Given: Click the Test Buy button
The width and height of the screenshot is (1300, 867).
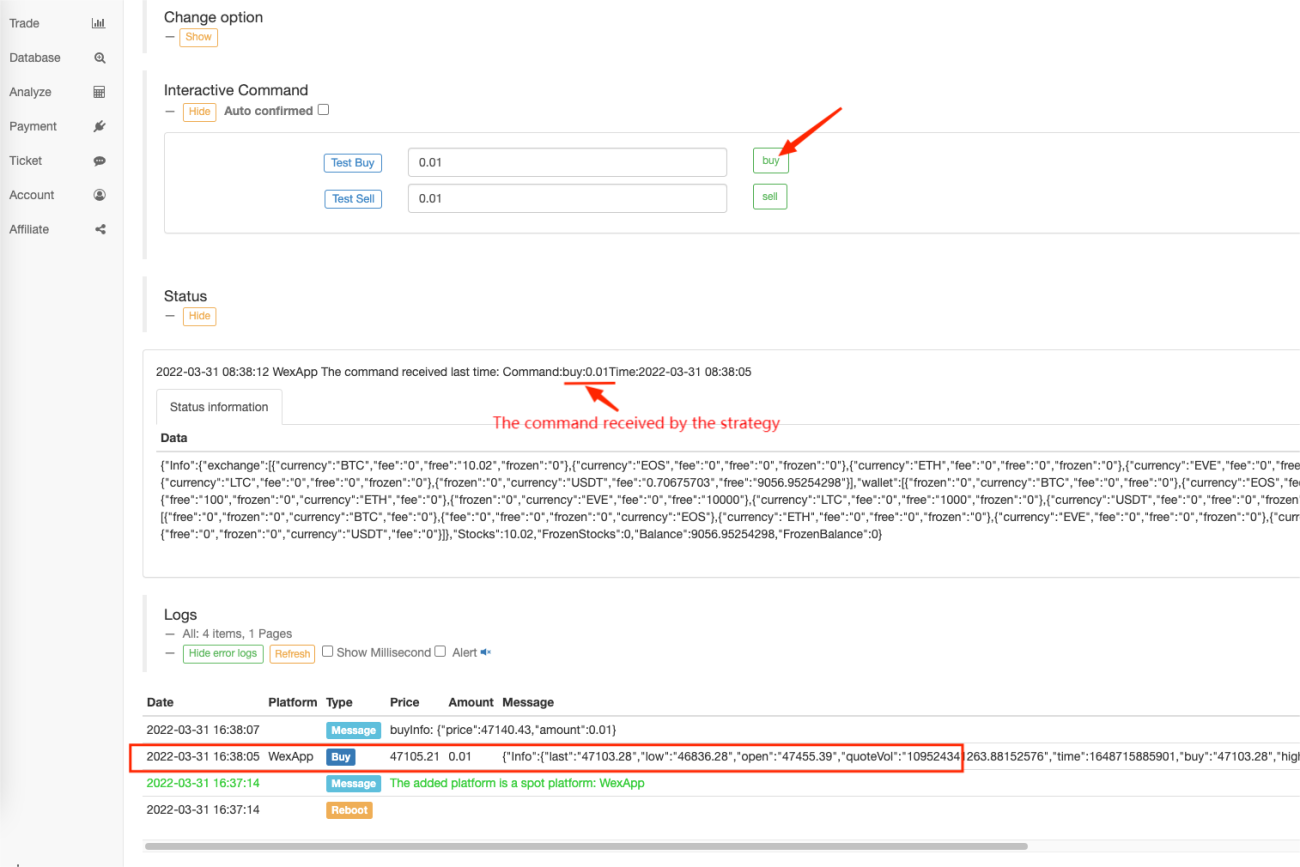Looking at the screenshot, I should [x=352, y=163].
